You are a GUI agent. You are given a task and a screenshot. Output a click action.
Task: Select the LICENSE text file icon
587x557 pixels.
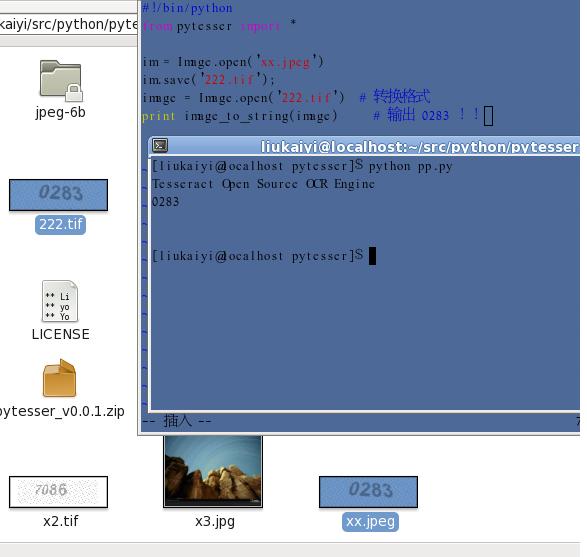60,301
